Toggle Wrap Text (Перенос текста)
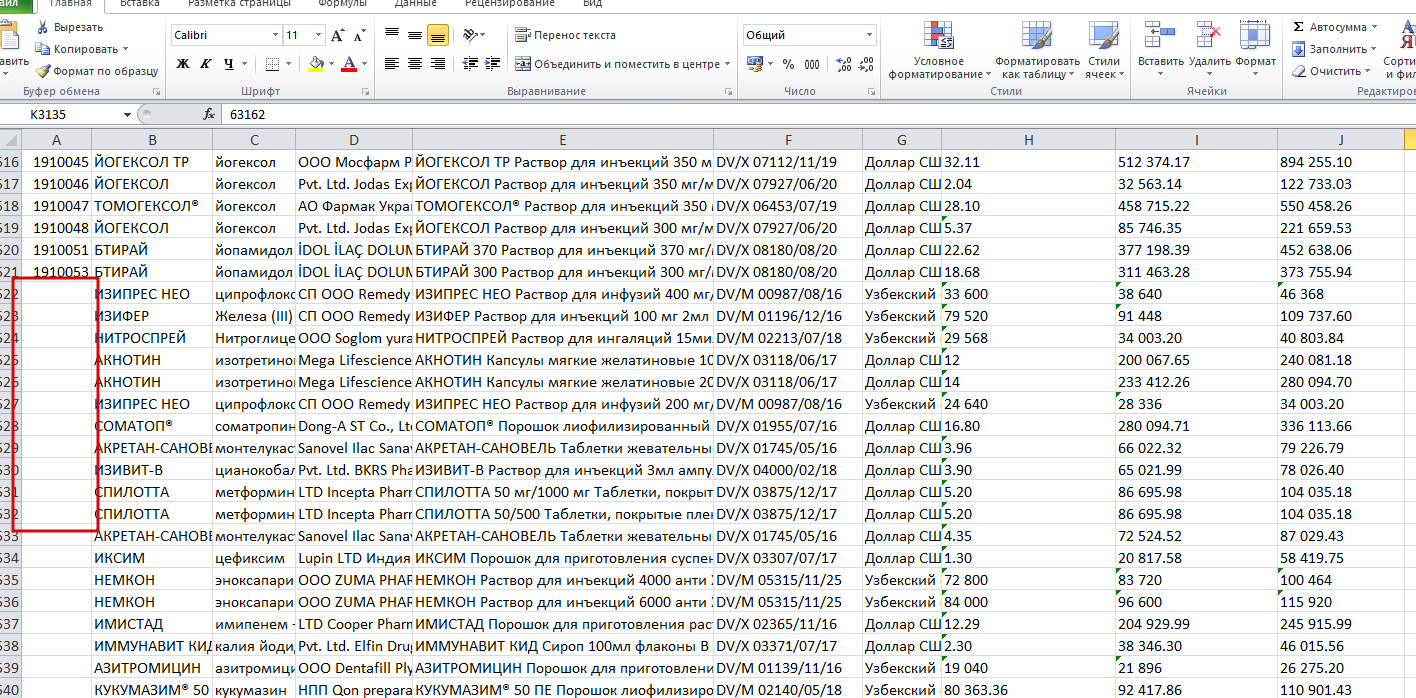The height and width of the screenshot is (698, 1416). [565, 35]
